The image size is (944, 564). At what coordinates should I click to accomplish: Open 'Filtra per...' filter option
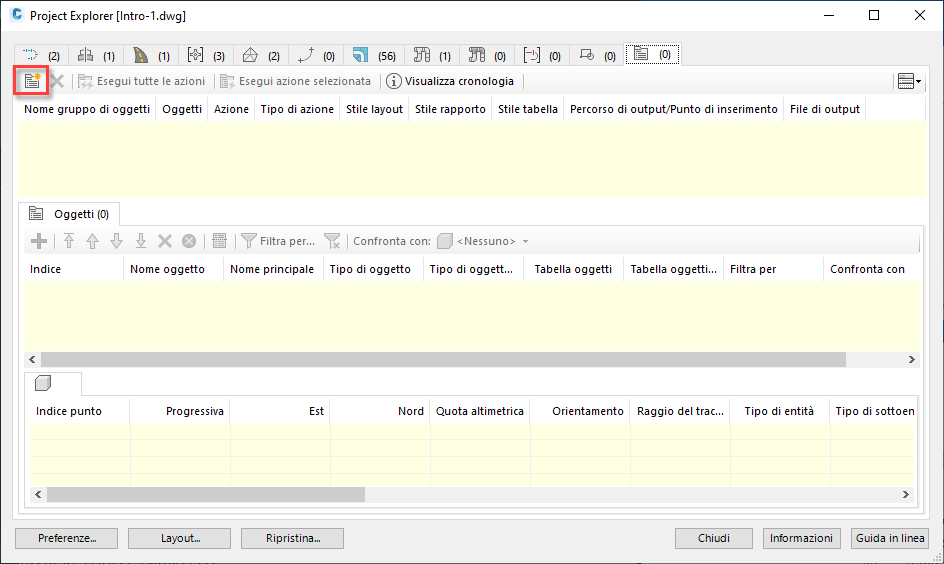point(278,241)
